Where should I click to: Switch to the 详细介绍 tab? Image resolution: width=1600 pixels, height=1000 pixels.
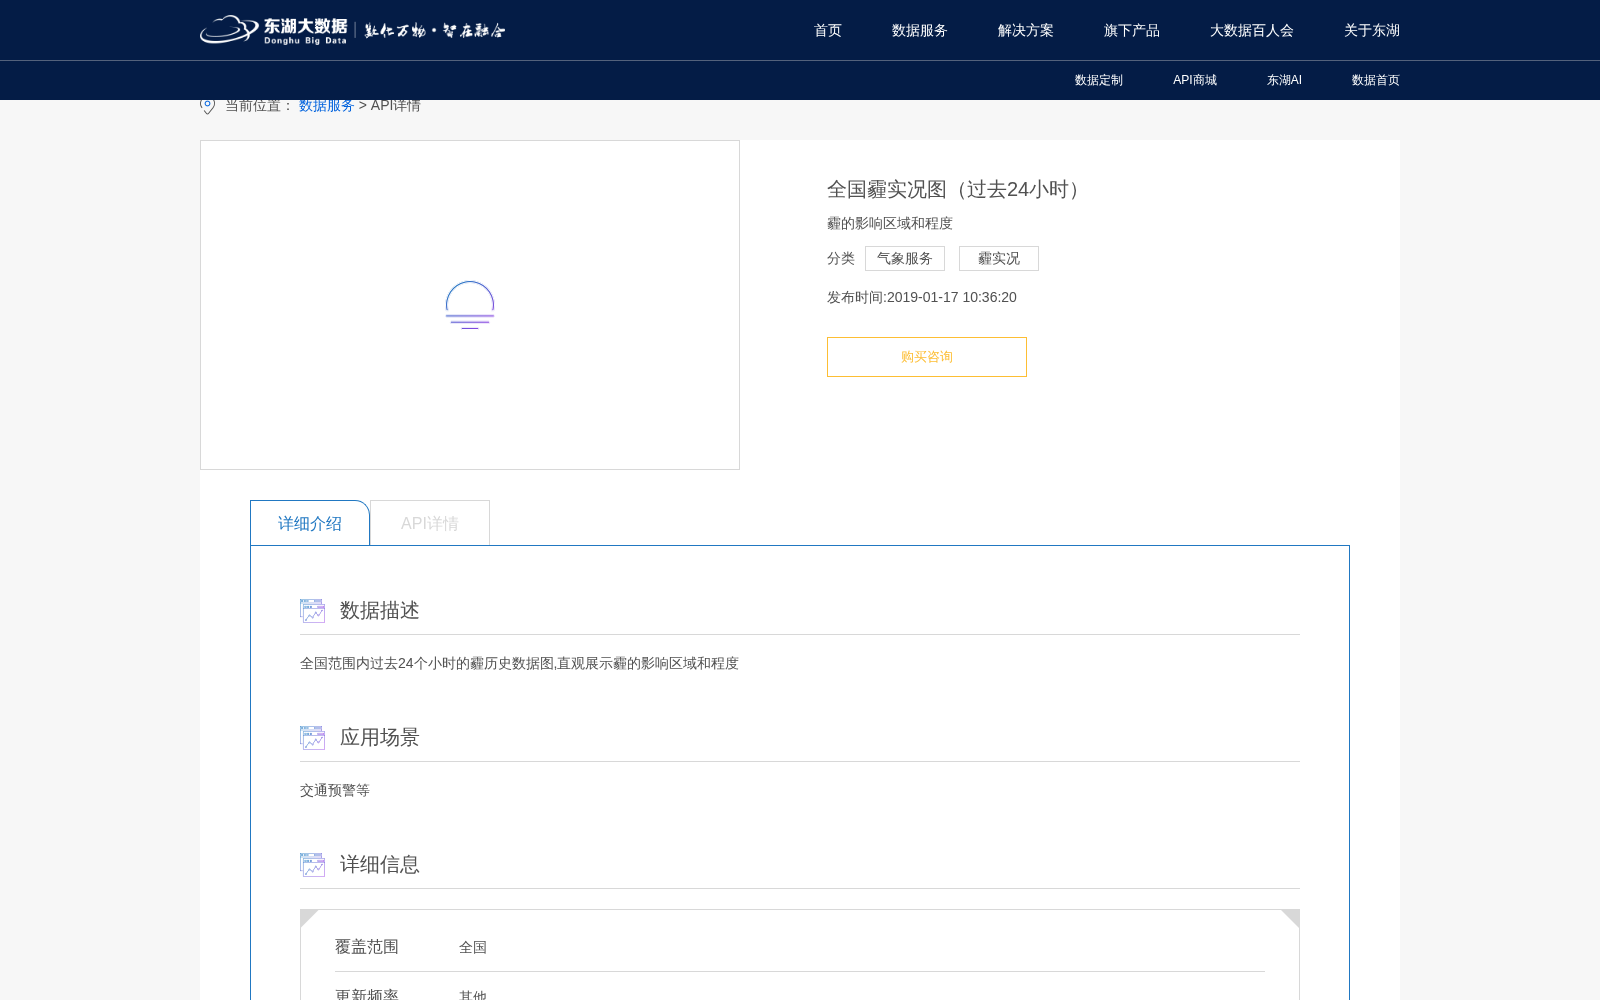[310, 523]
